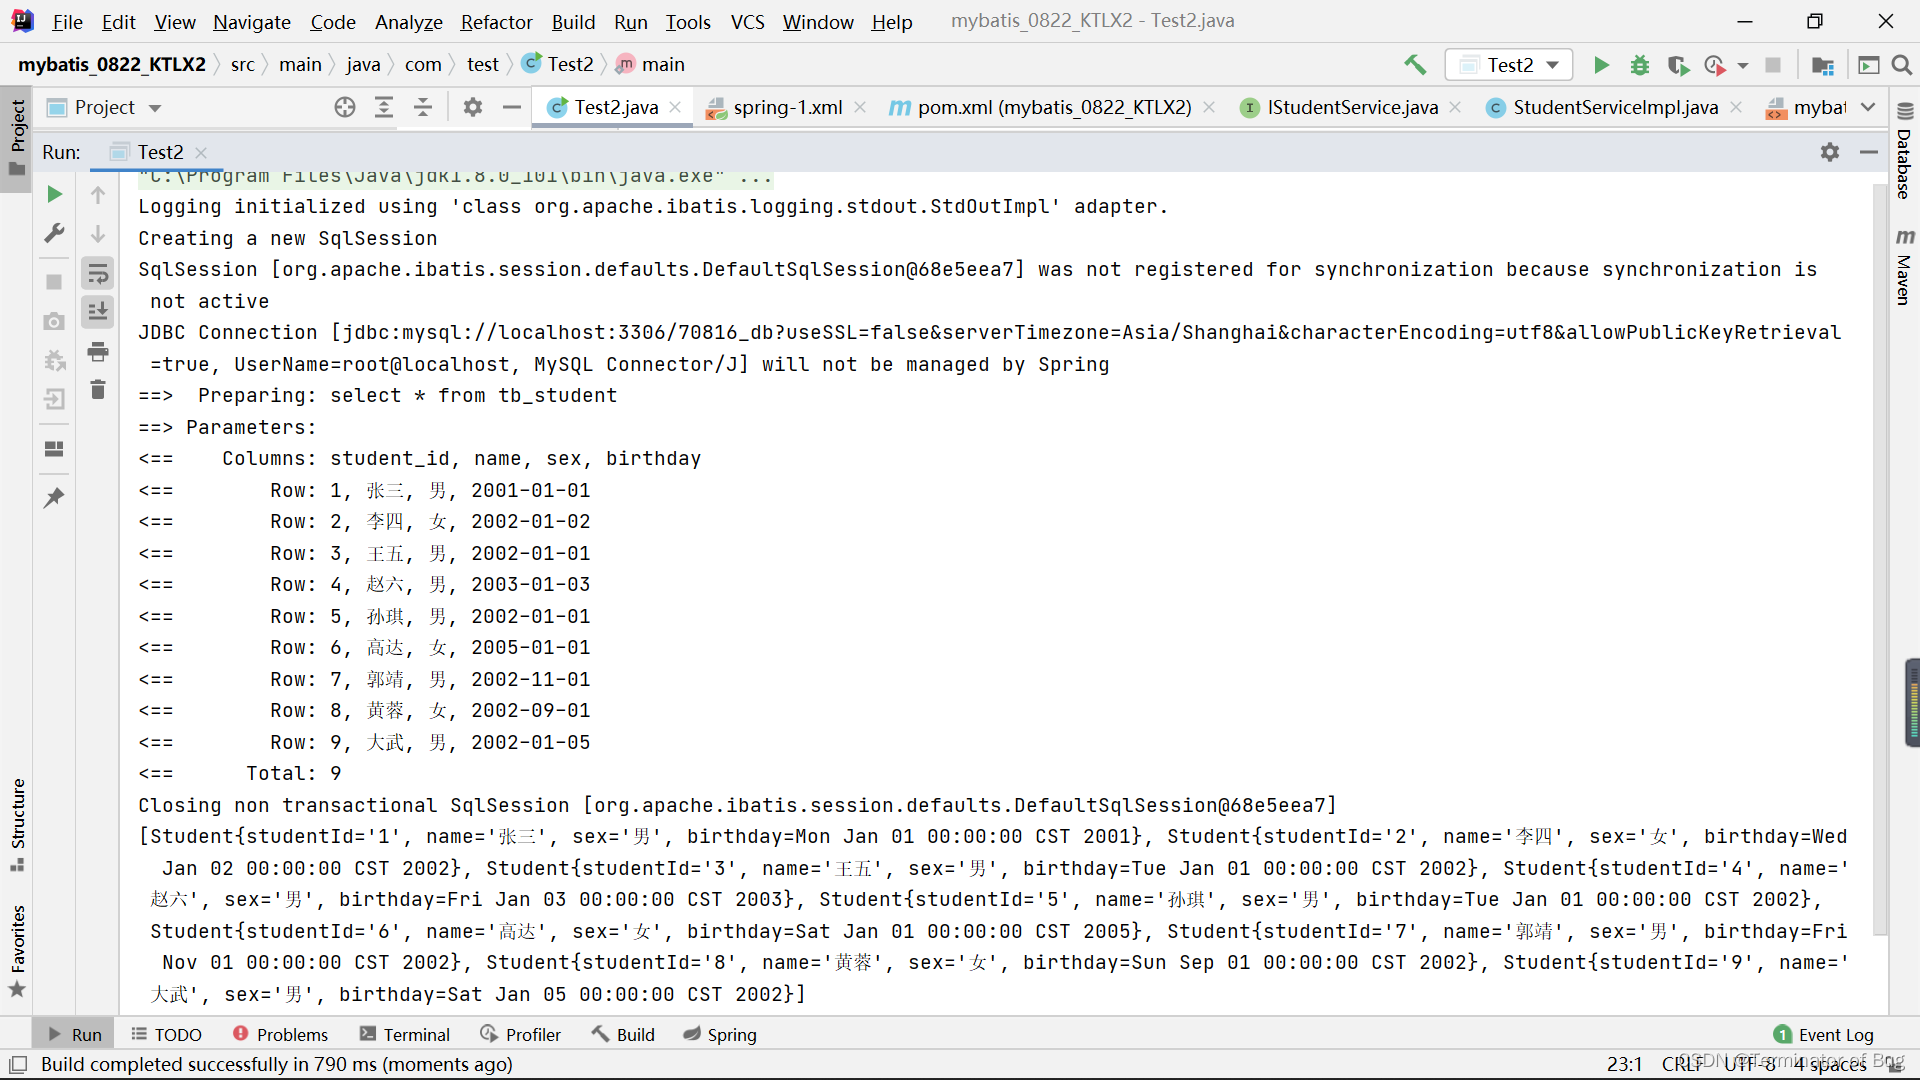Viewport: 1920px width, 1080px height.
Task: Click mybatis_0822_KTLX2 breadcrumb
Action: 112,65
